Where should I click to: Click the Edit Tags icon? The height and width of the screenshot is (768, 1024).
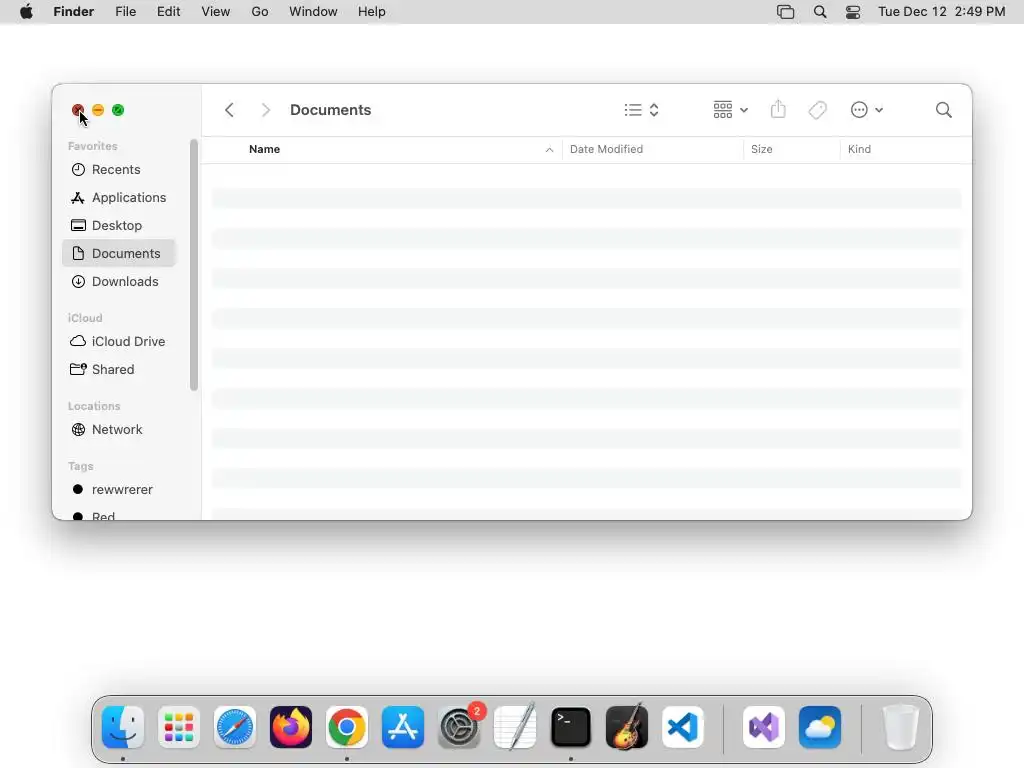click(x=817, y=110)
